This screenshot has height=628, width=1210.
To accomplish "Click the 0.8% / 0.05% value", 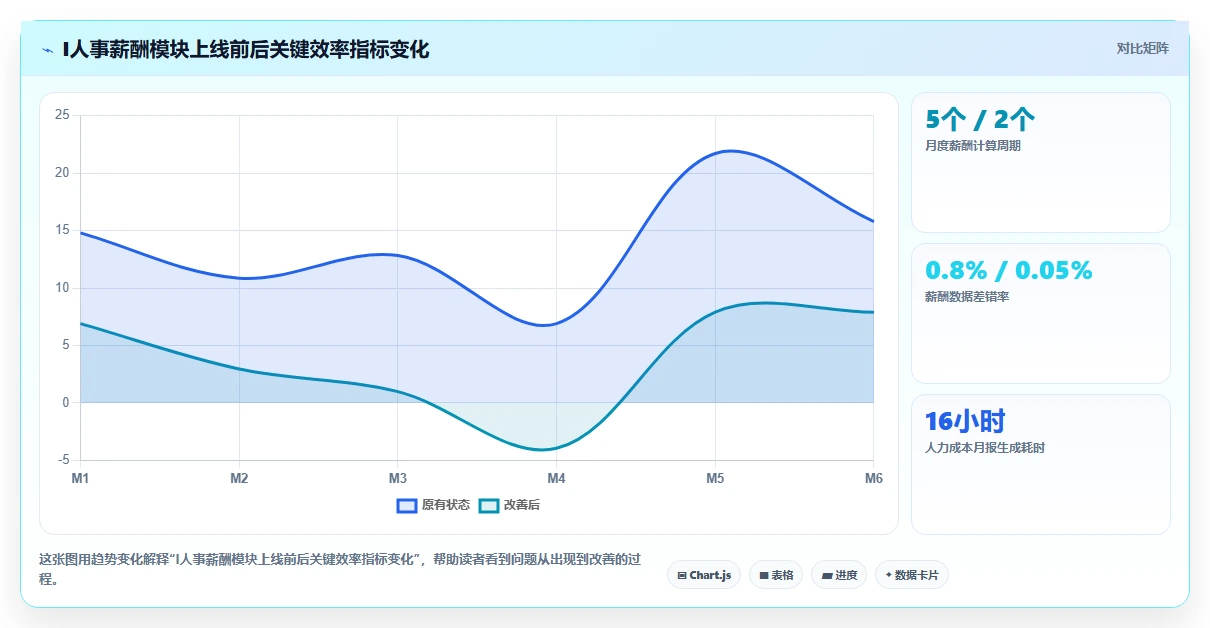I will (1009, 271).
